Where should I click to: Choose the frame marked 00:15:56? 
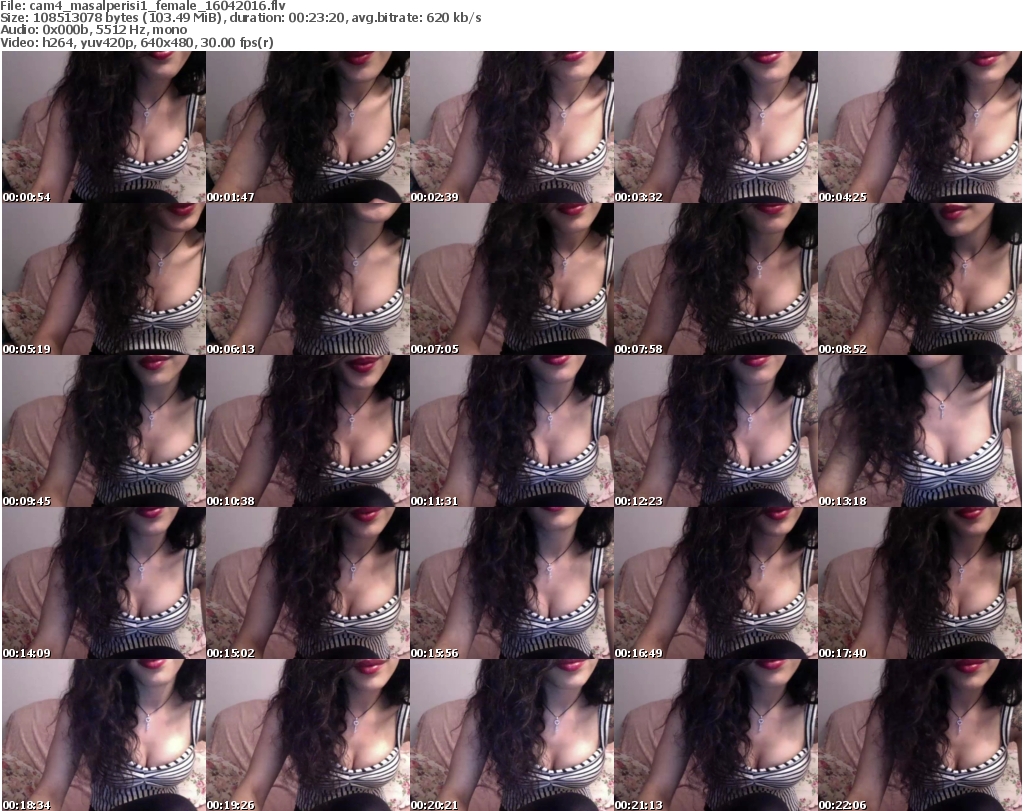tap(512, 582)
